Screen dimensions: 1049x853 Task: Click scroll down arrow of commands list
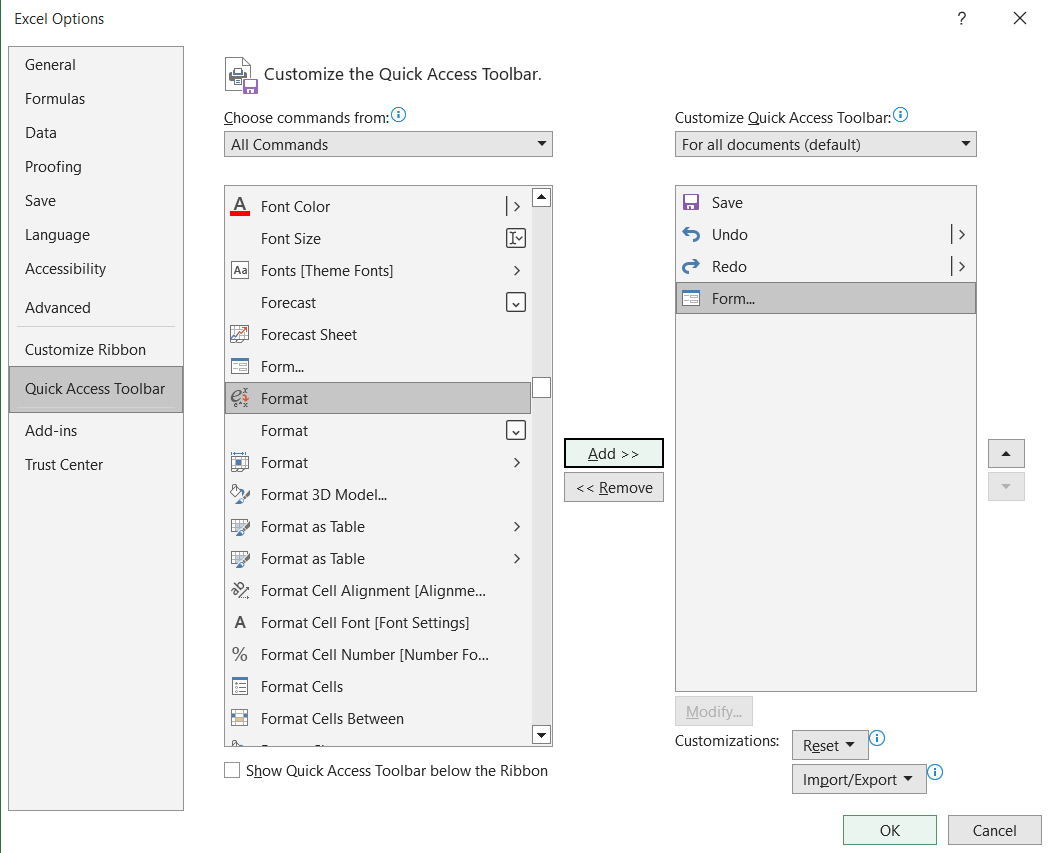[x=541, y=735]
